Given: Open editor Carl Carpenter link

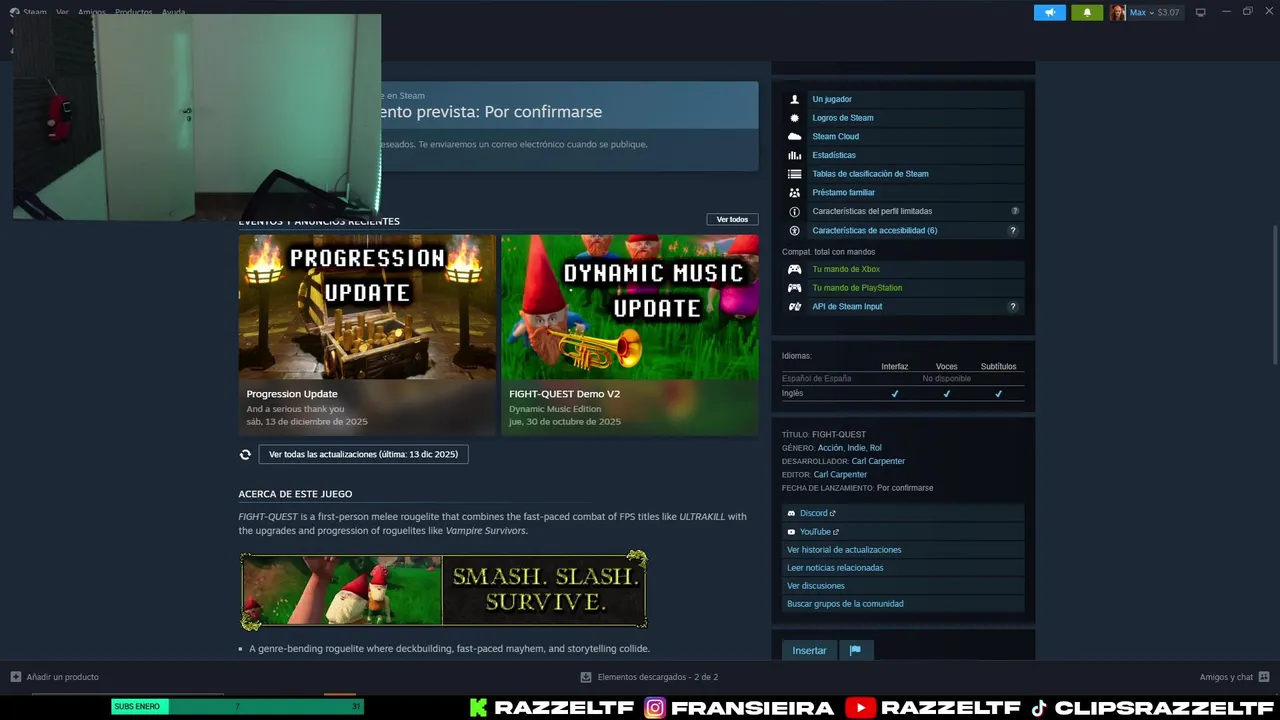Looking at the screenshot, I should pyautogui.click(x=840, y=474).
